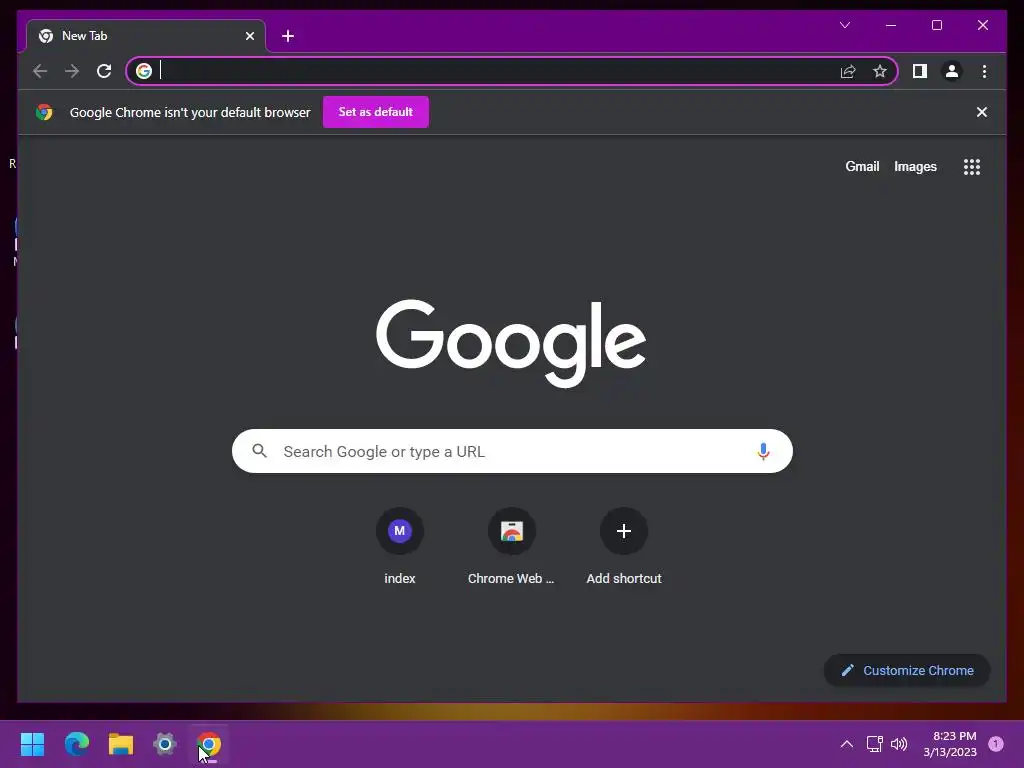This screenshot has width=1024, height=768.
Task: Open the side panel icon
Action: [x=920, y=71]
